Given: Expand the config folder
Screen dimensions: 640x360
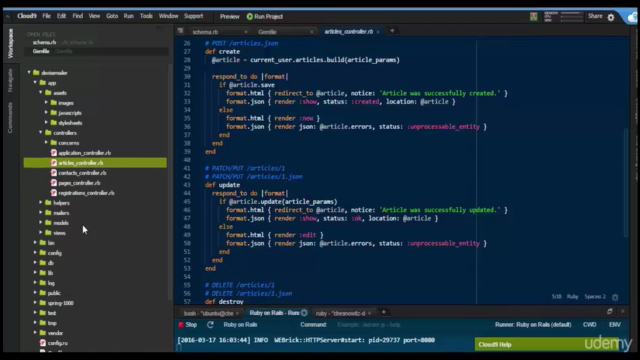Looking at the screenshot, I should coord(35,253).
